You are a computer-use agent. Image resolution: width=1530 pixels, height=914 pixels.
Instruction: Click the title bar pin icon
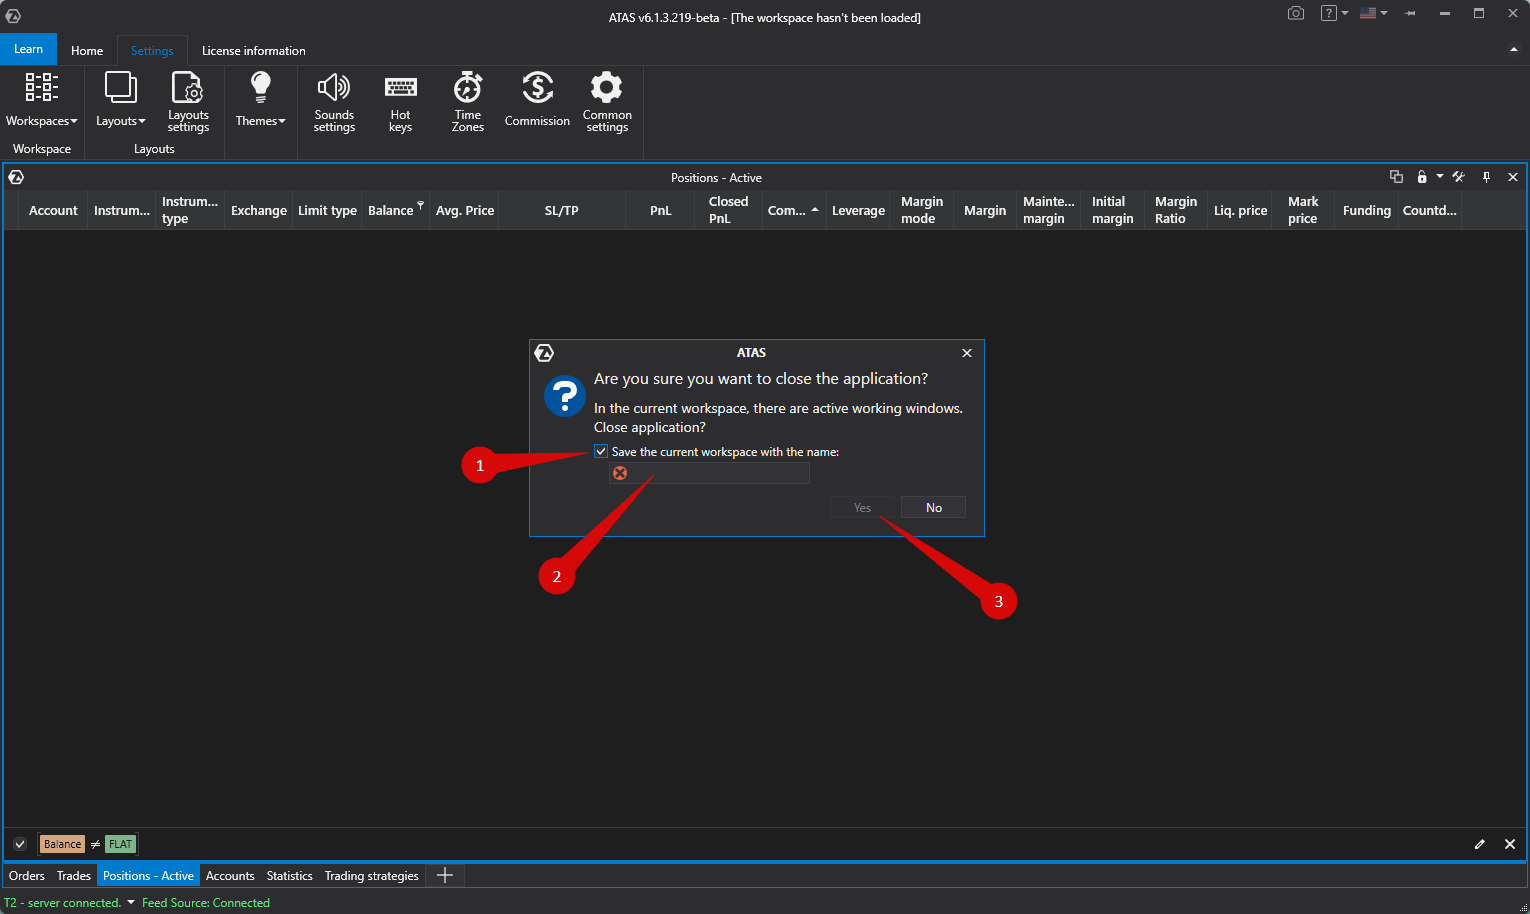pyautogui.click(x=1410, y=13)
